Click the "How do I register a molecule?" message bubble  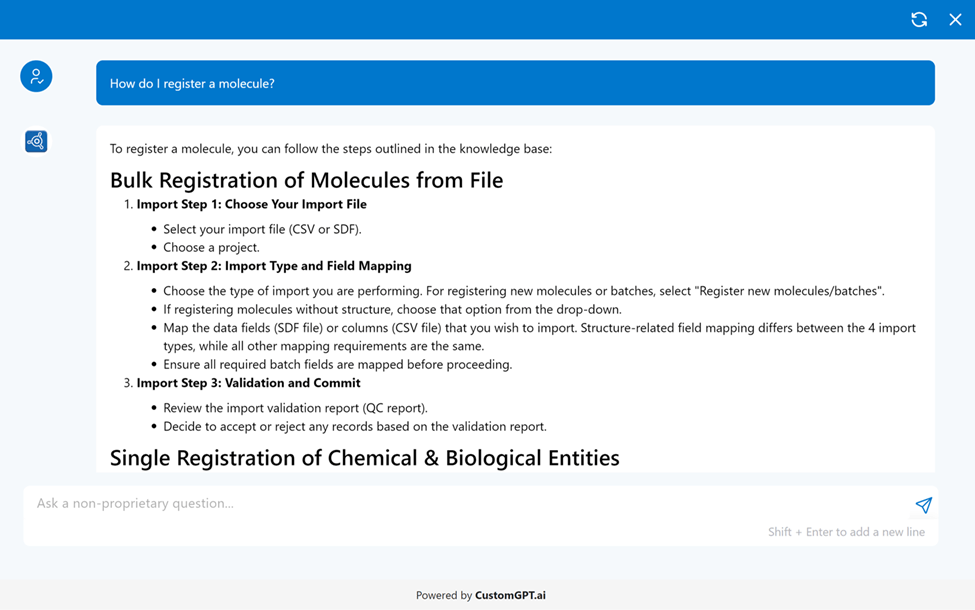coord(515,83)
